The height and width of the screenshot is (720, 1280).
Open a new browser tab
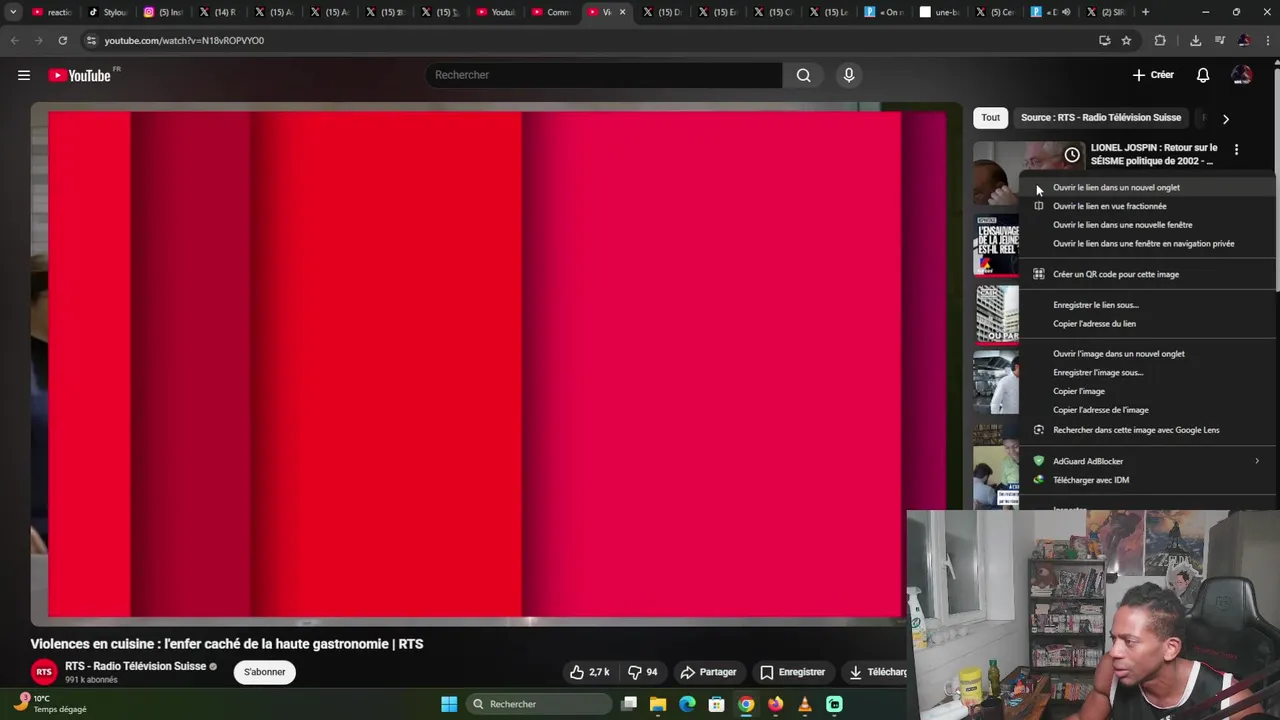tap(1145, 12)
